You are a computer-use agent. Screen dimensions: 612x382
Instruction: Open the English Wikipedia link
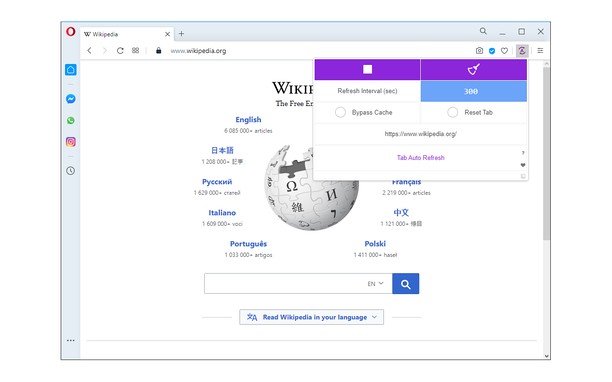[x=248, y=120]
